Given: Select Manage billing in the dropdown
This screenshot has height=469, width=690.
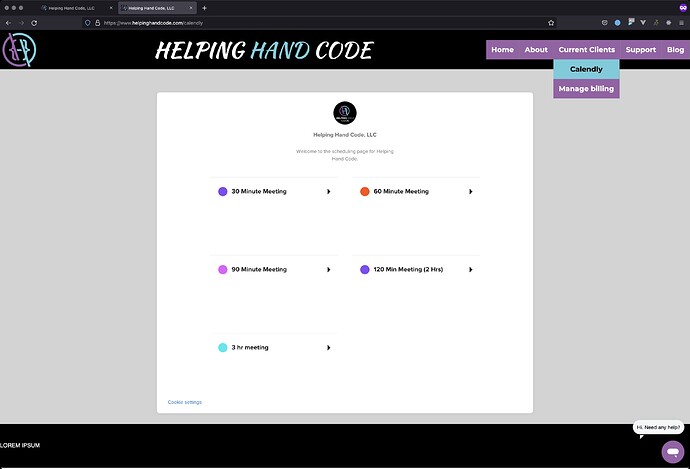Looking at the screenshot, I should pos(586,88).
